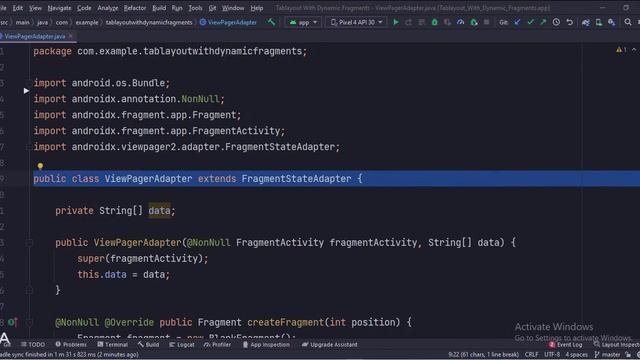Open the app run configuration dropdown
The height and width of the screenshot is (360, 640).
tap(303, 22)
